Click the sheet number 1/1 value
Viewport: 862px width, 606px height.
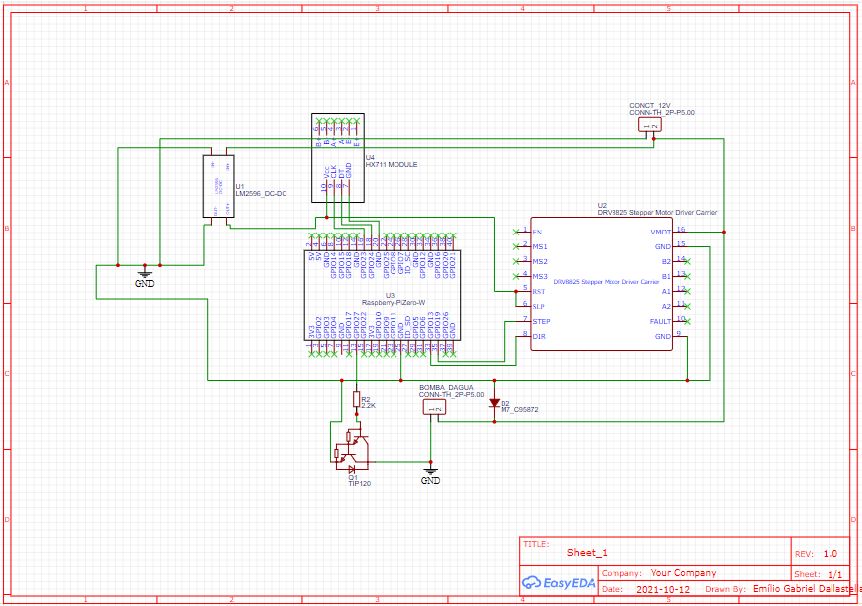pos(834,574)
